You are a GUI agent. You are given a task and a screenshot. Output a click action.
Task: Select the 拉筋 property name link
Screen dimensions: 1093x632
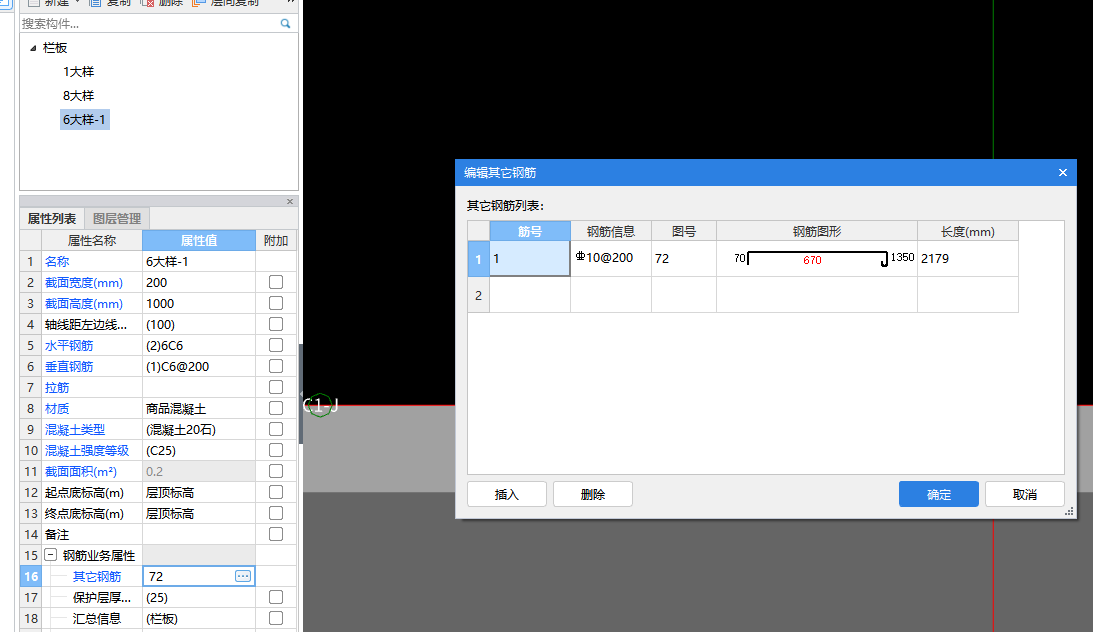(57, 387)
